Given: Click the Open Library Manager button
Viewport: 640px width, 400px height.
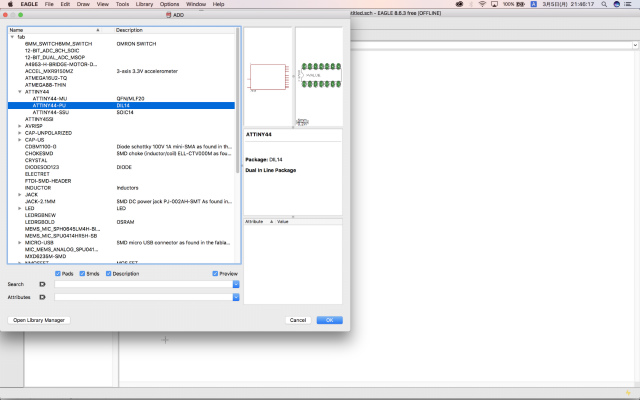Looking at the screenshot, I should 39,320.
